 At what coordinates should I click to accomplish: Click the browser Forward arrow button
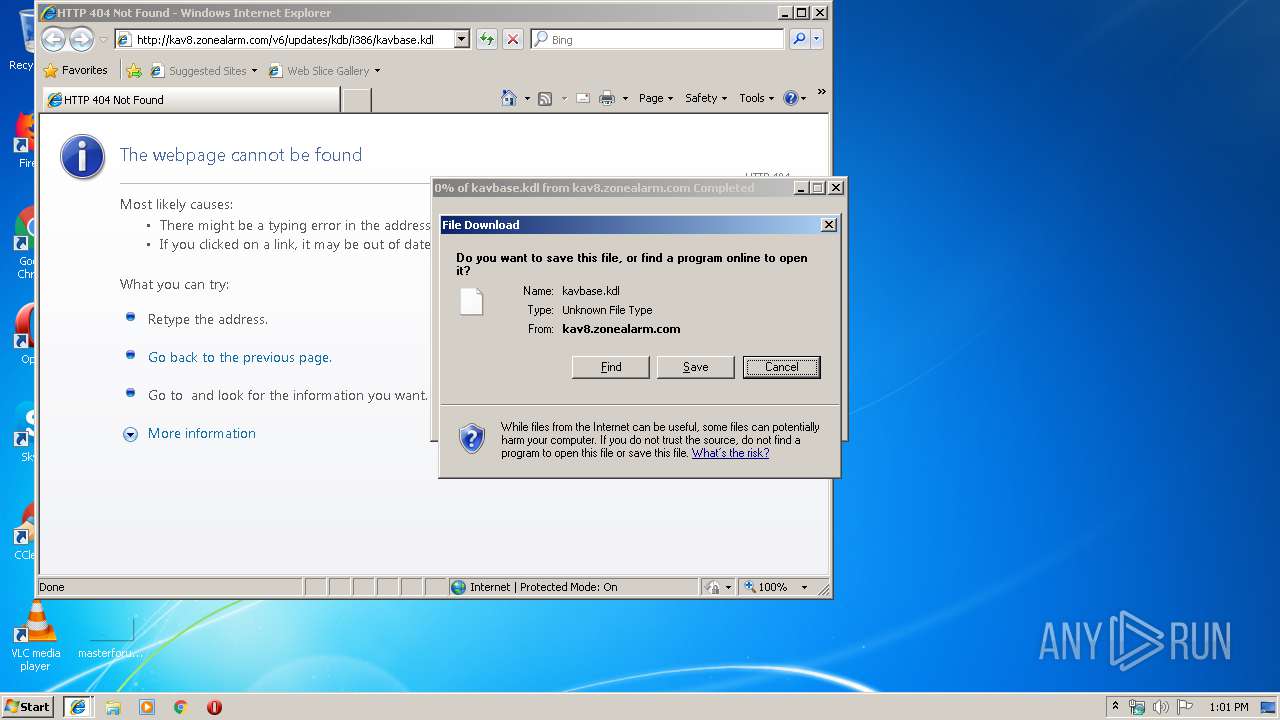point(81,39)
